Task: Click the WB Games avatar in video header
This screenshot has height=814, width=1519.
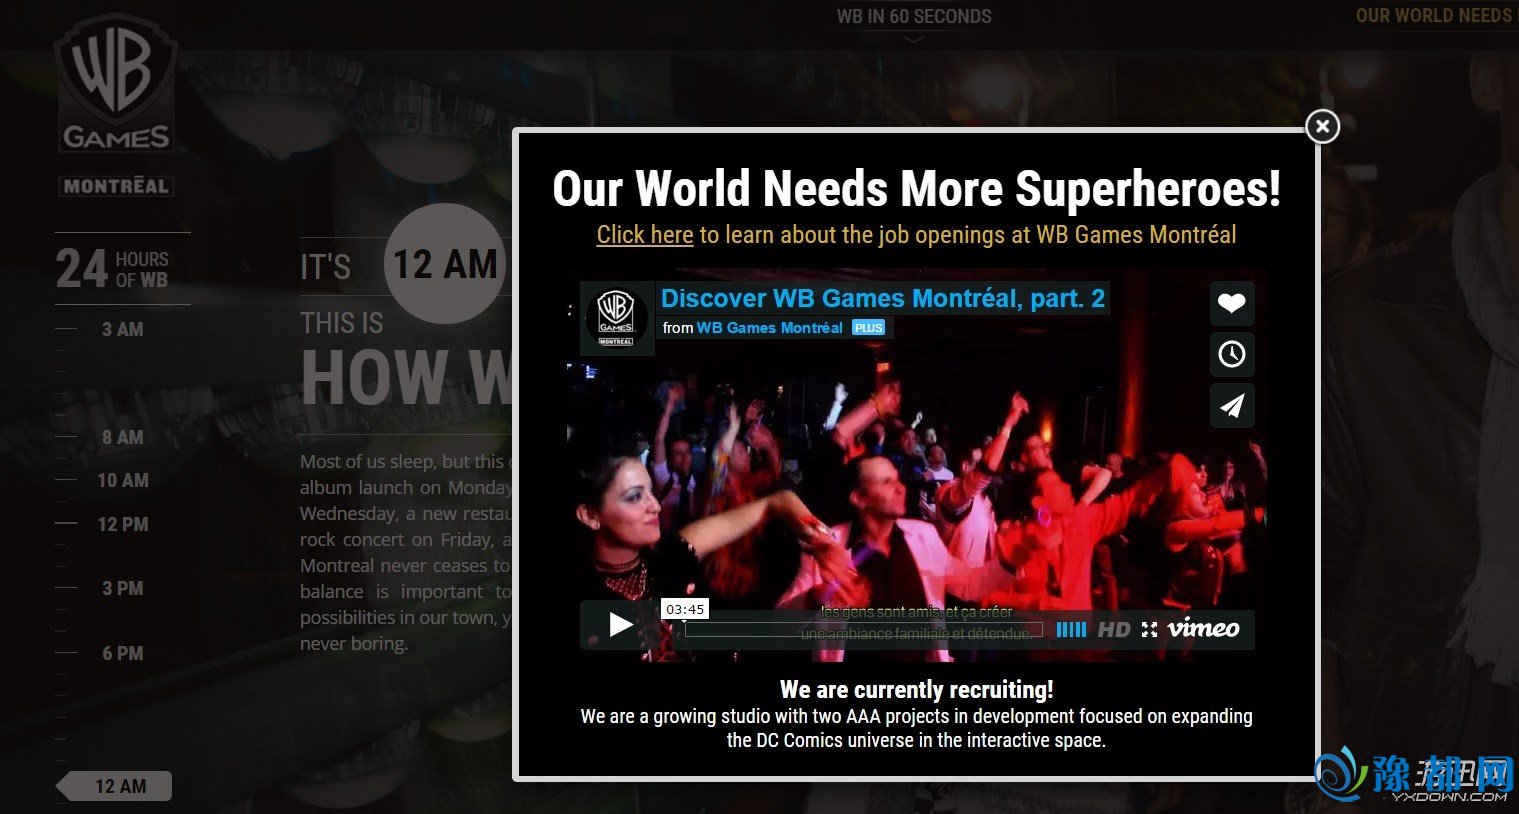Action: click(616, 318)
